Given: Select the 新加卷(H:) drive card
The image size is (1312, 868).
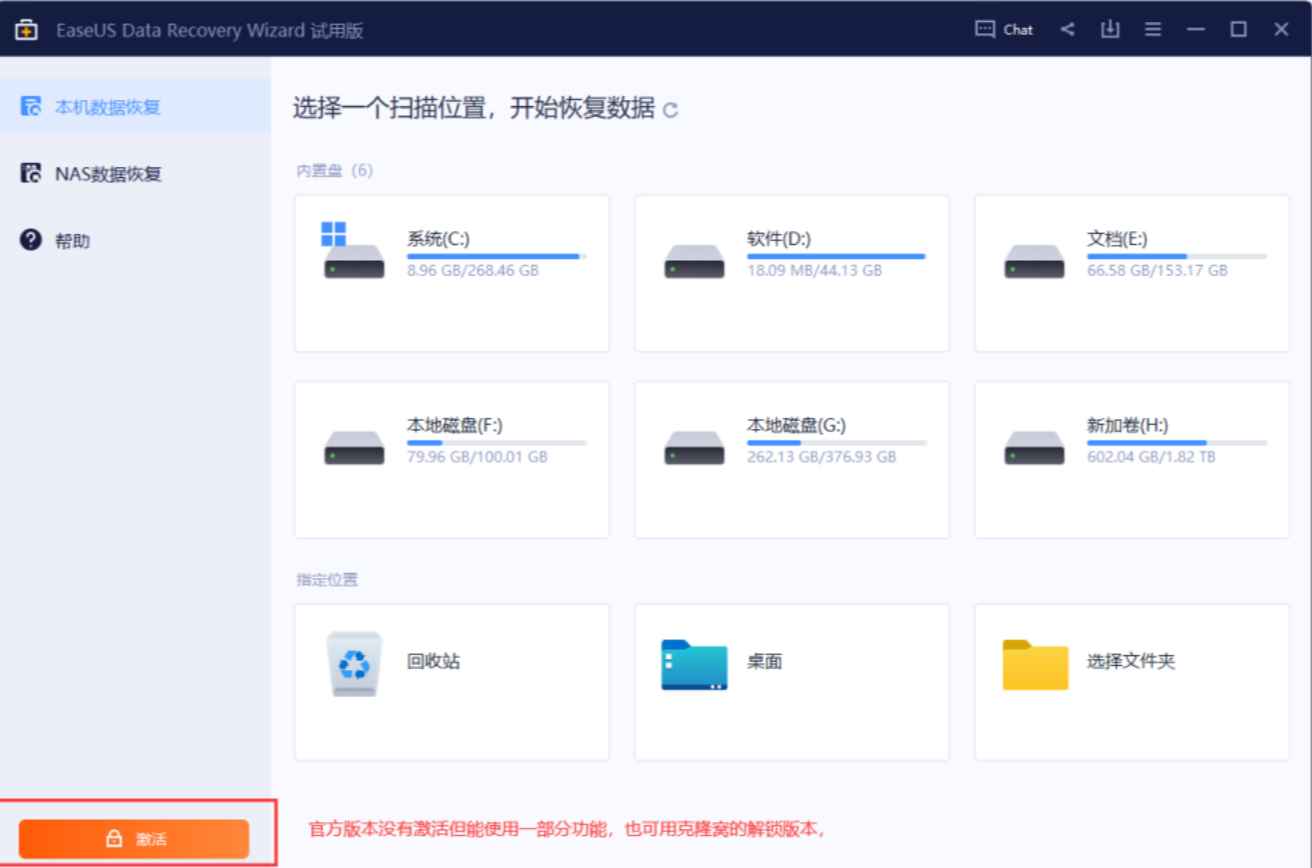Looking at the screenshot, I should click(1130, 457).
